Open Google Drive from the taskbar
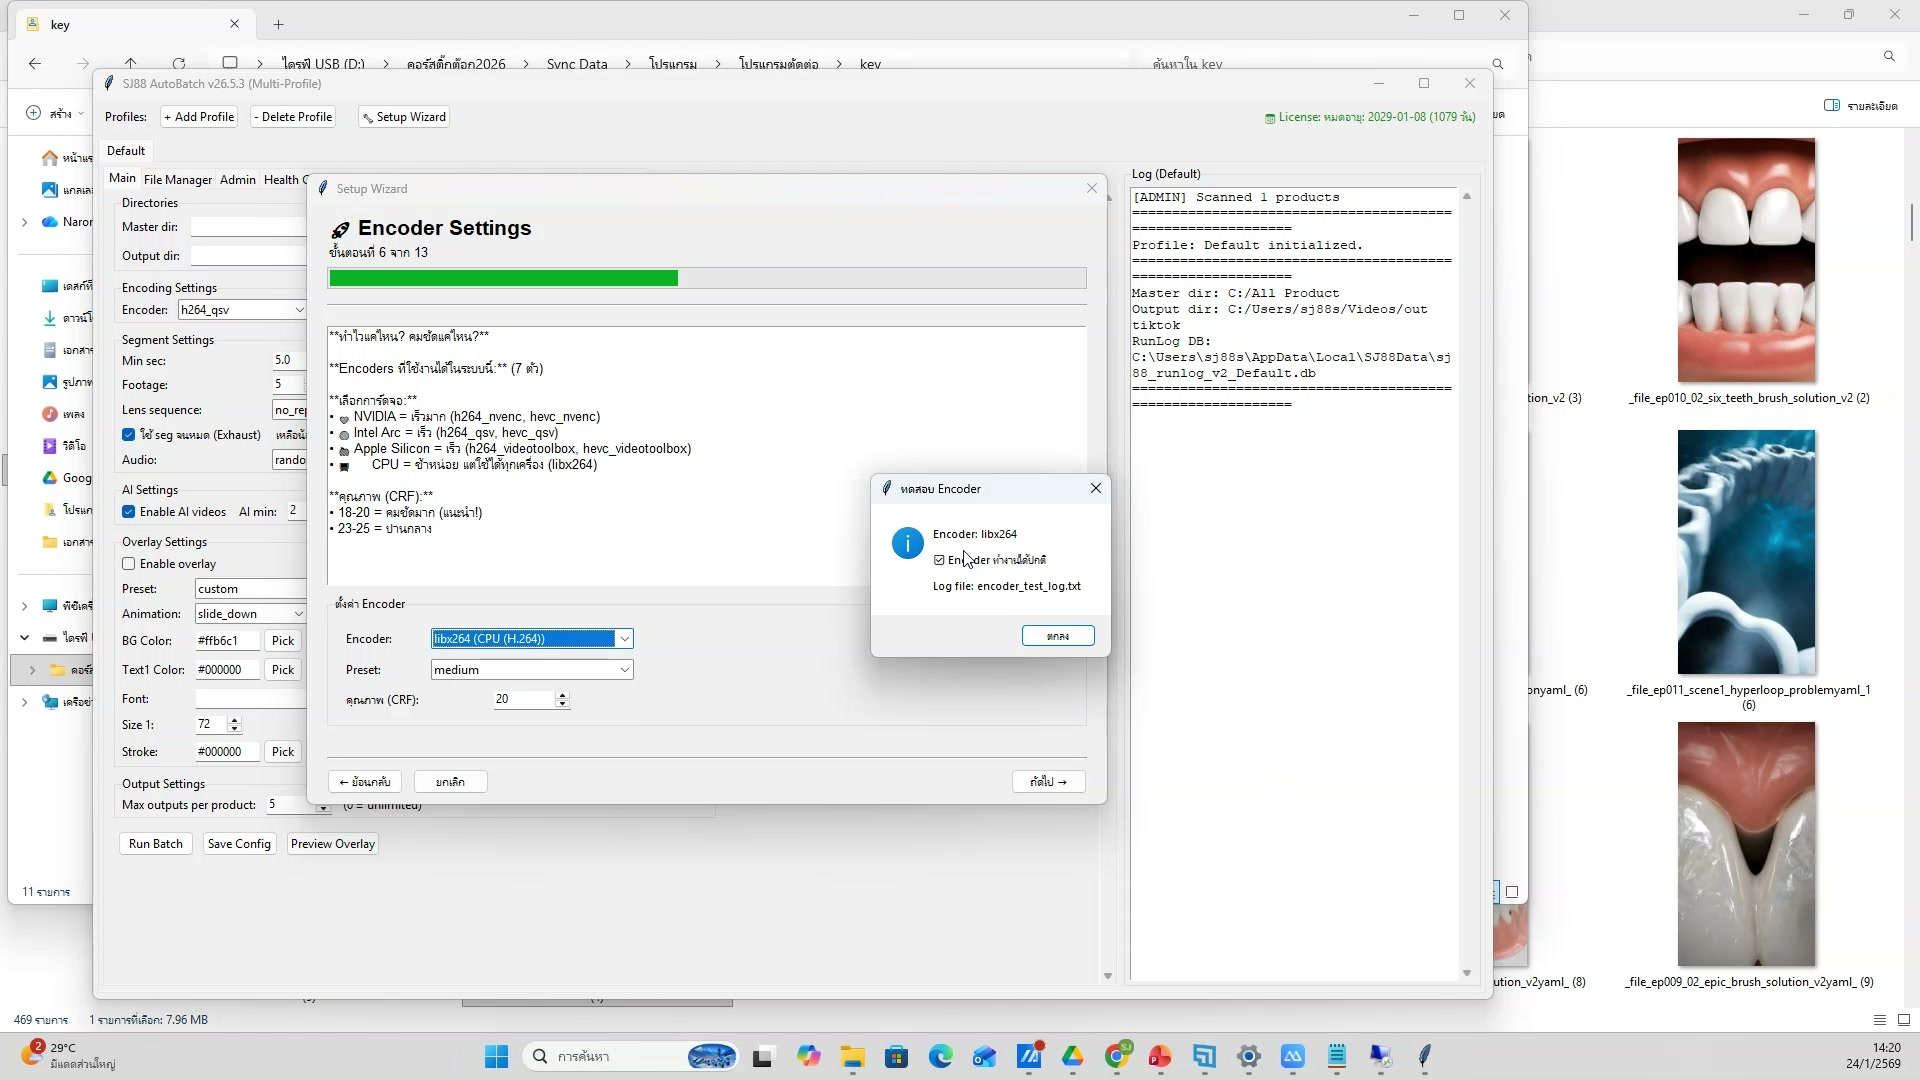The width and height of the screenshot is (1920, 1080). point(1073,1056)
